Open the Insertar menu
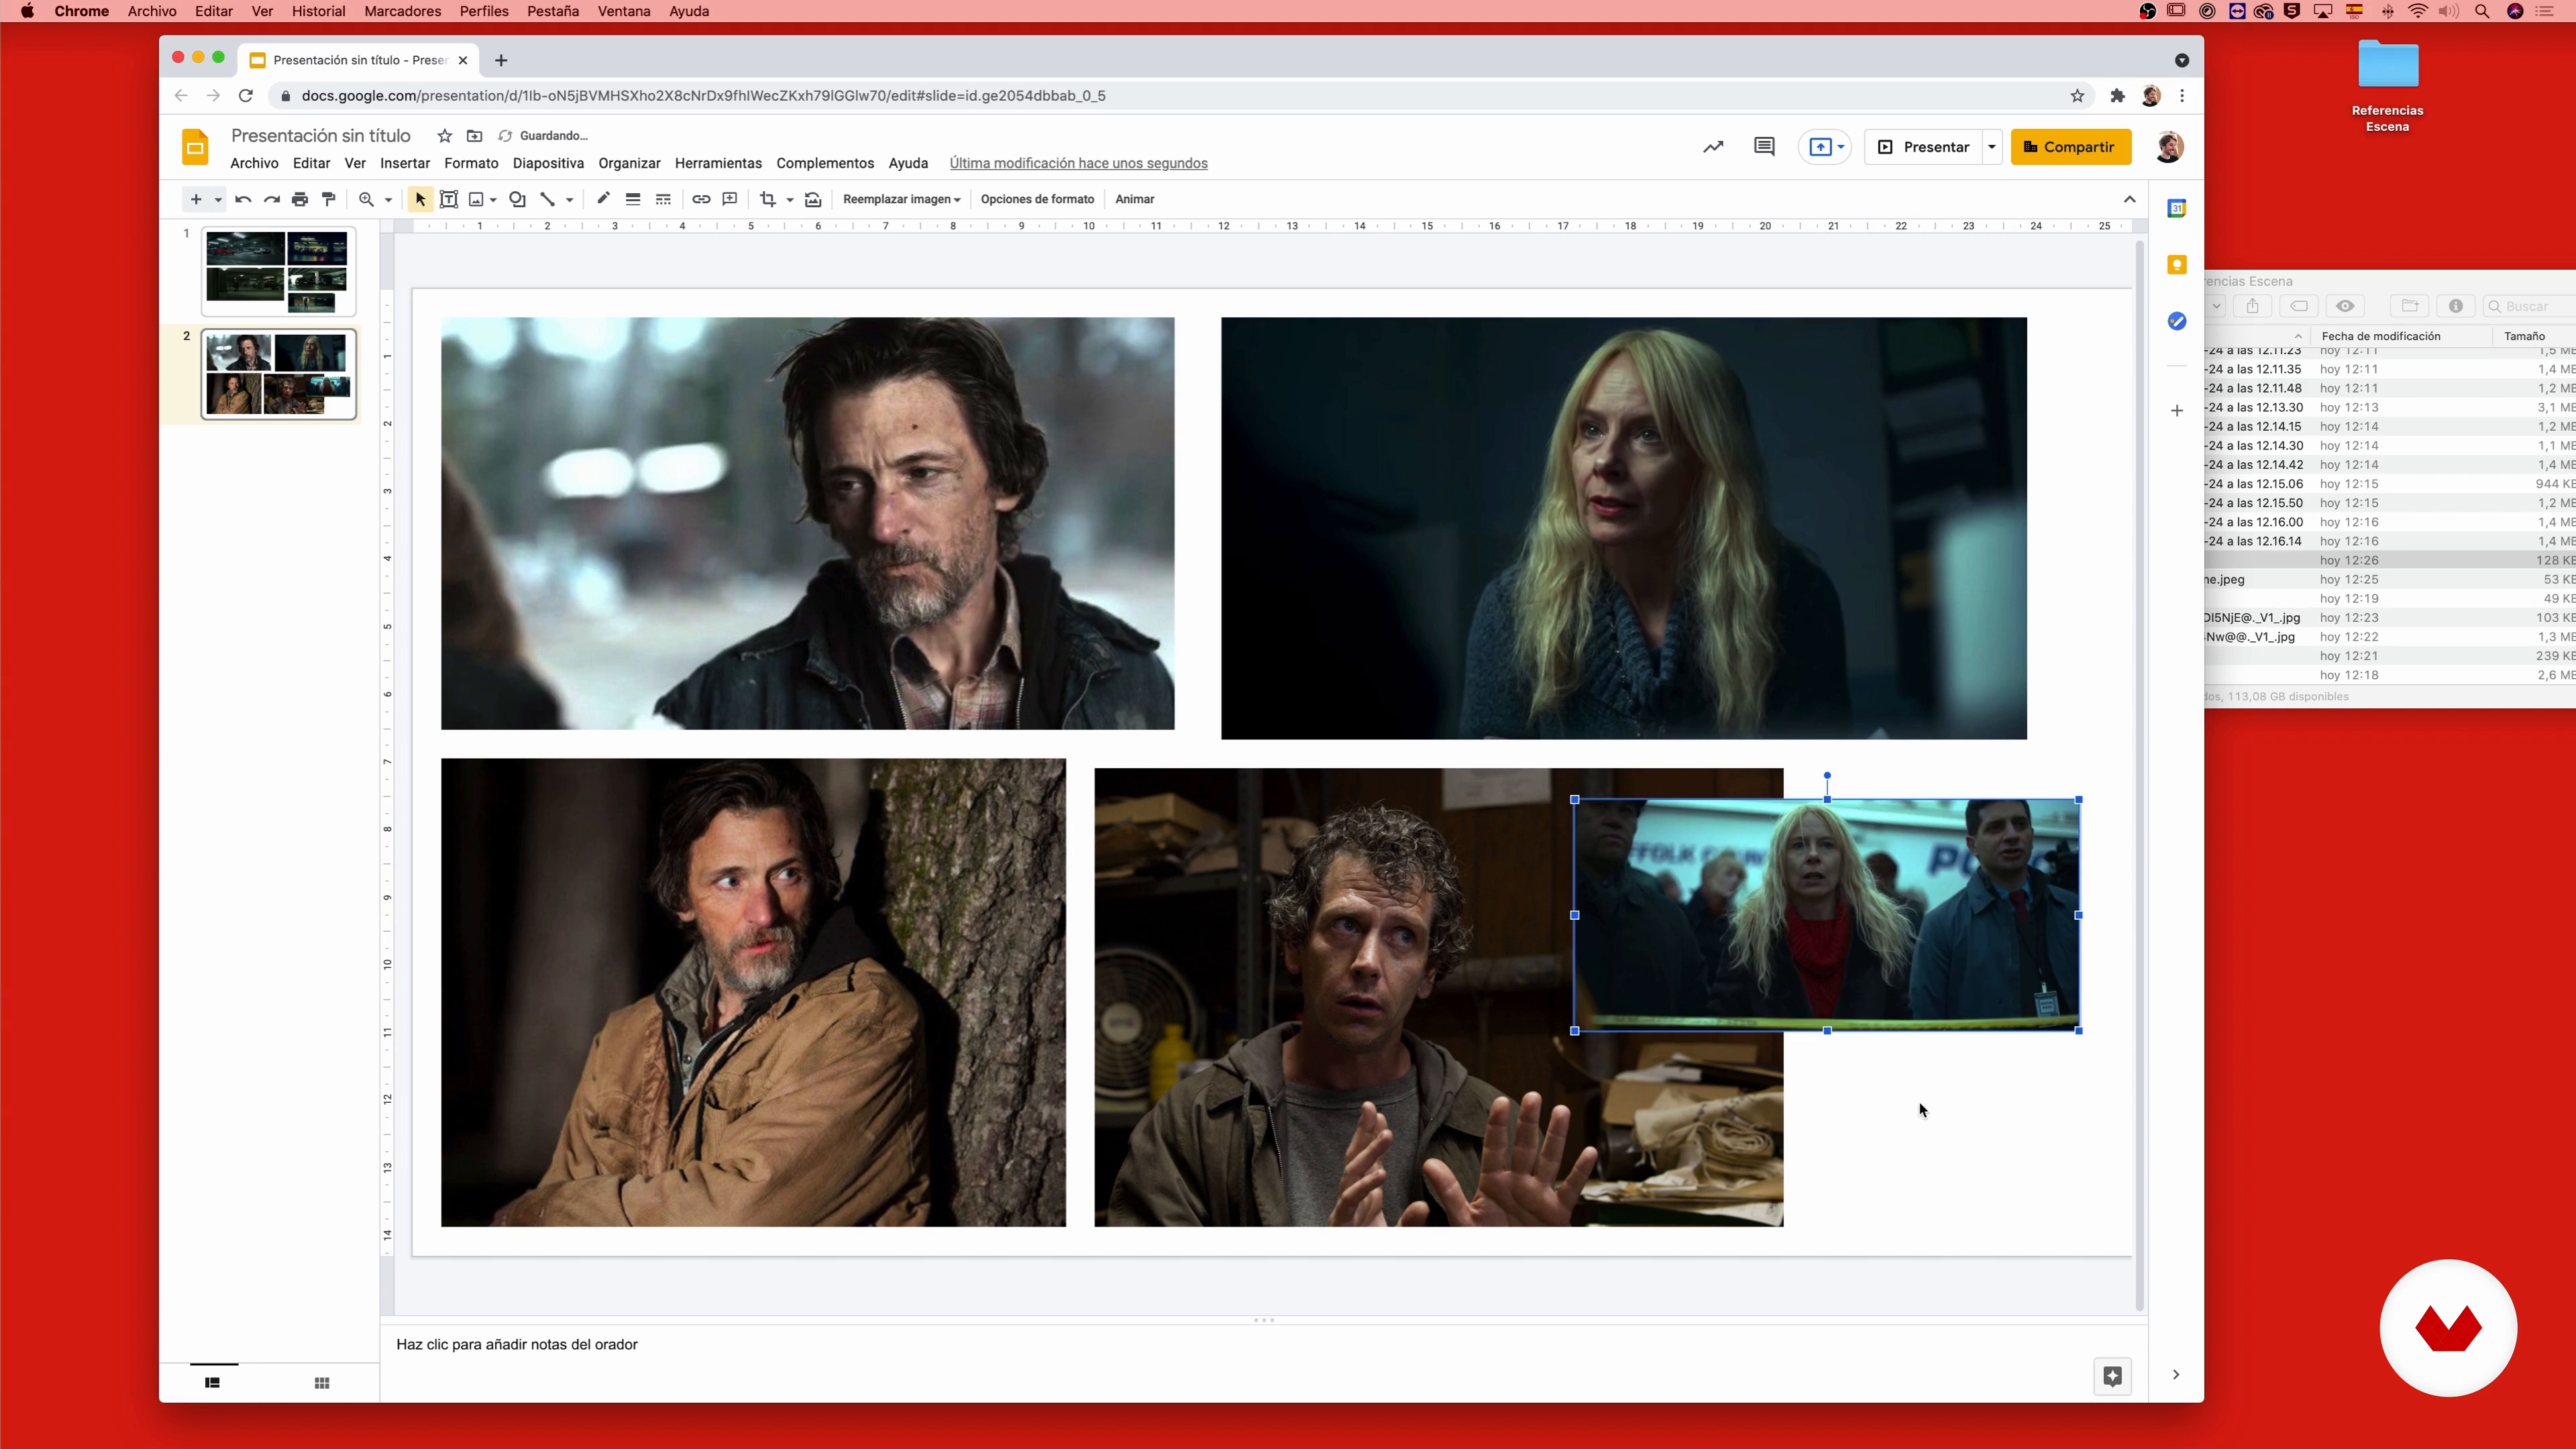2576x1449 pixels. (x=405, y=163)
